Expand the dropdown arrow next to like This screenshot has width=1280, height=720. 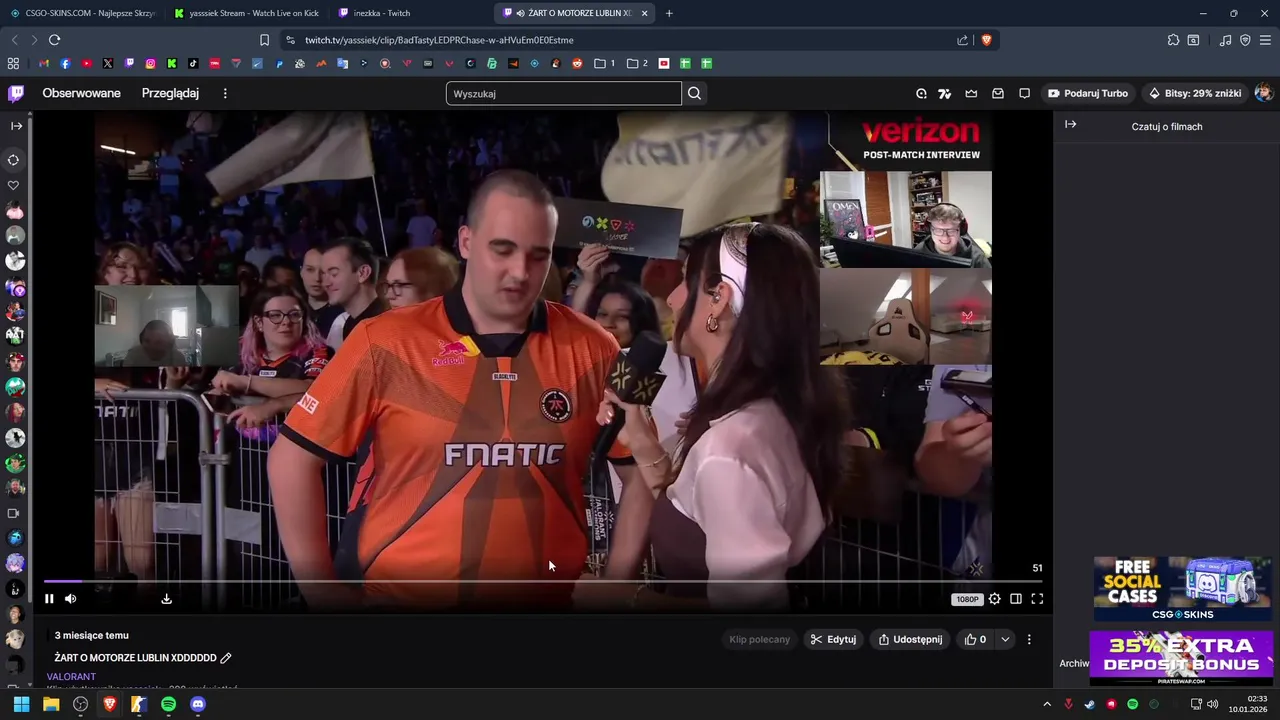click(1005, 640)
